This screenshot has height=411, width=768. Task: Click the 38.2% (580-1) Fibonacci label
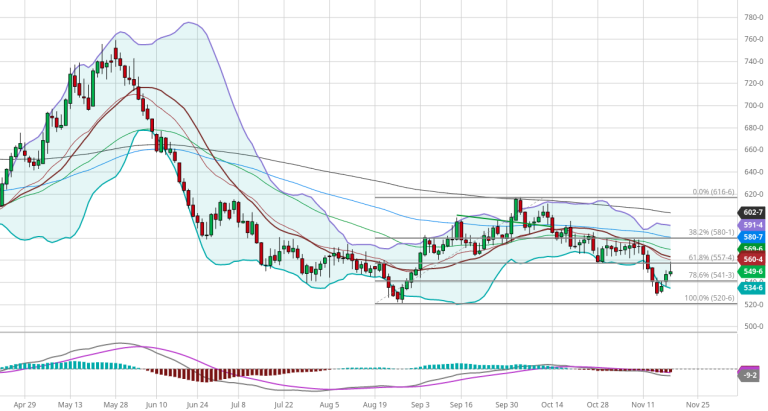click(x=713, y=232)
